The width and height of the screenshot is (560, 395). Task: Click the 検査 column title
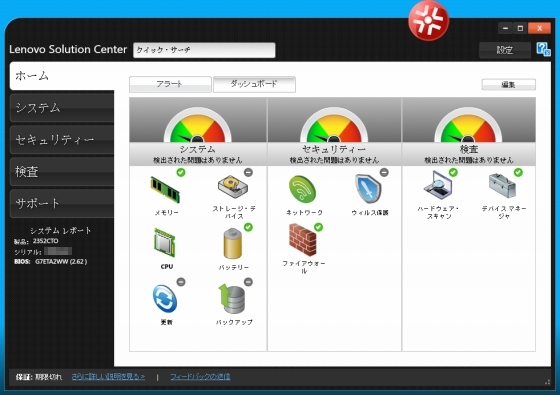(469, 149)
